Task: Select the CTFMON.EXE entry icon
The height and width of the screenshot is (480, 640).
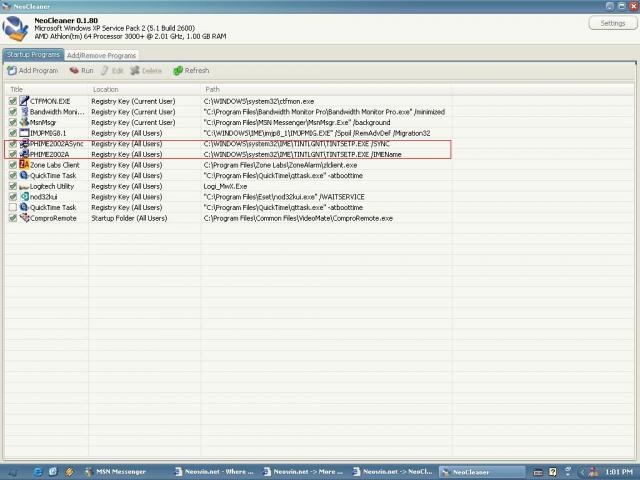Action: pos(24,101)
